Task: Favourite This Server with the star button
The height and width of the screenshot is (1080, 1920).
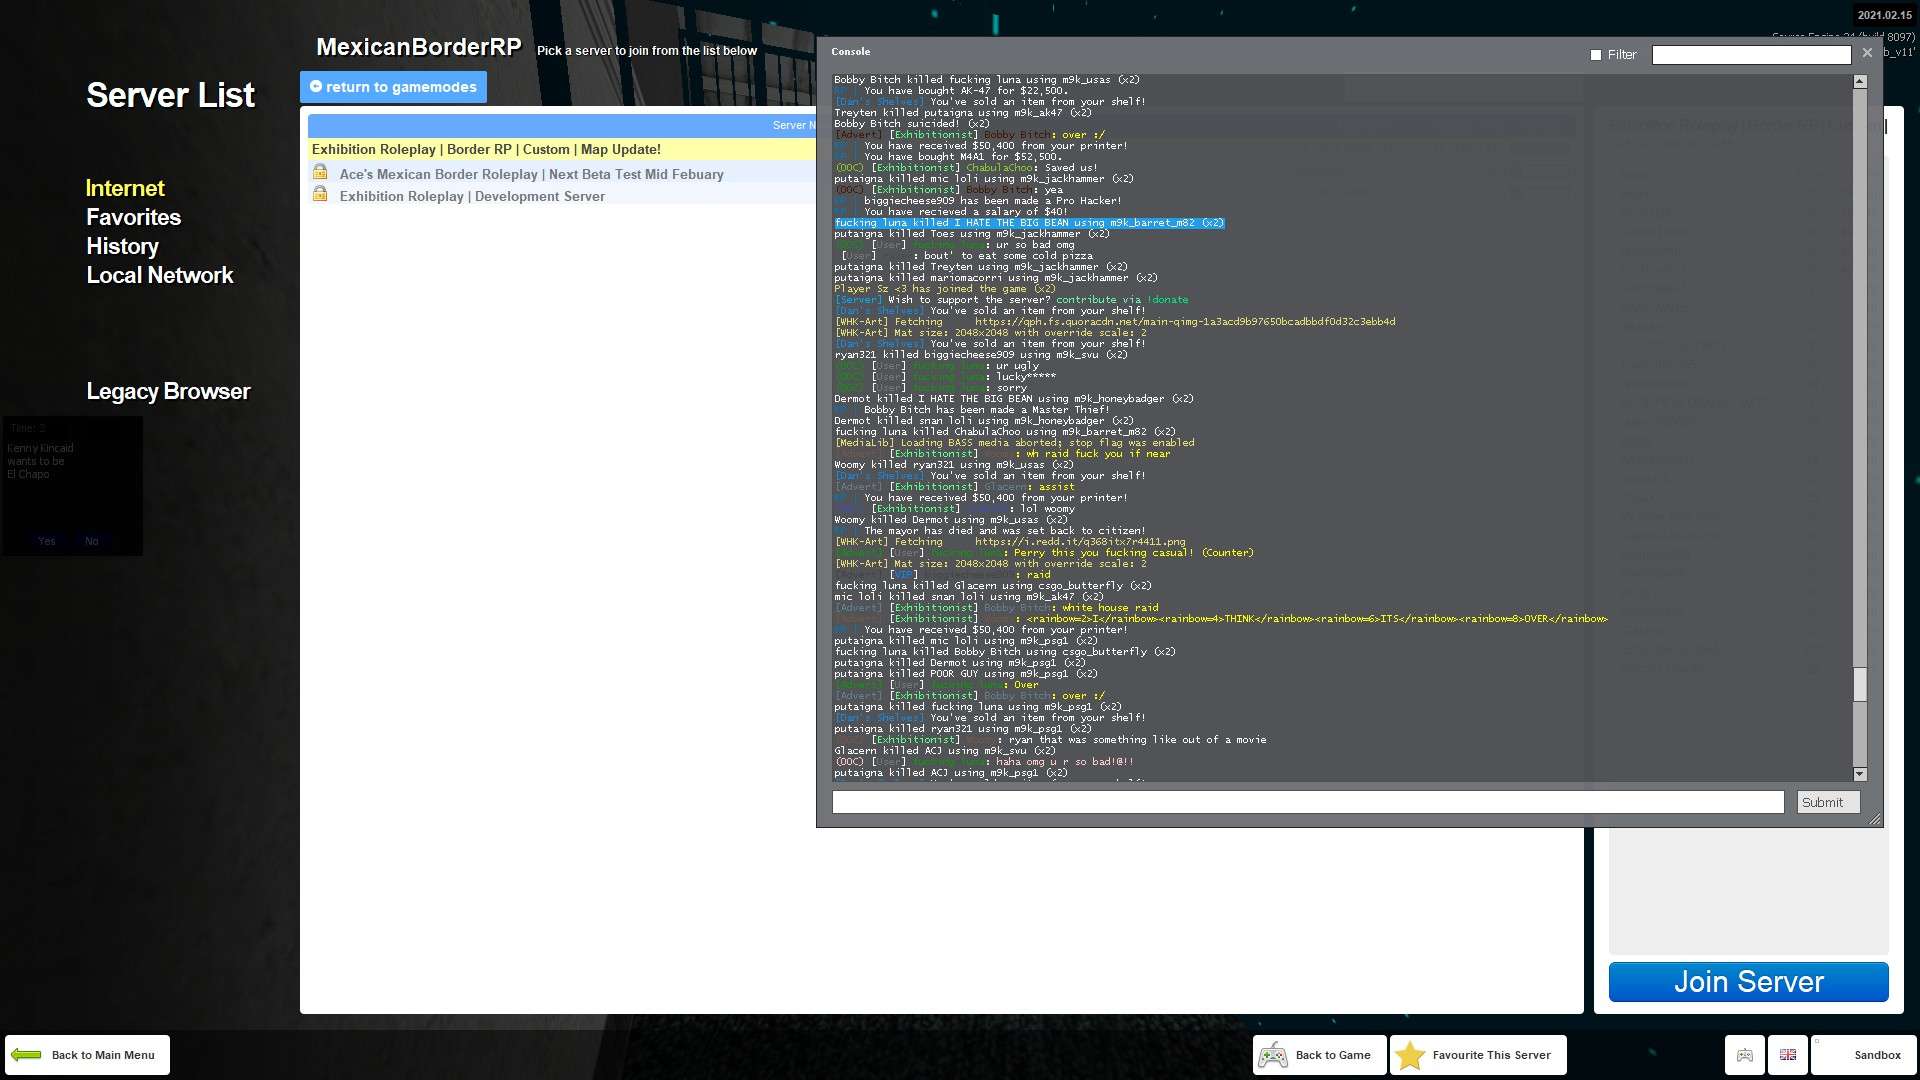Action: 1478,1055
